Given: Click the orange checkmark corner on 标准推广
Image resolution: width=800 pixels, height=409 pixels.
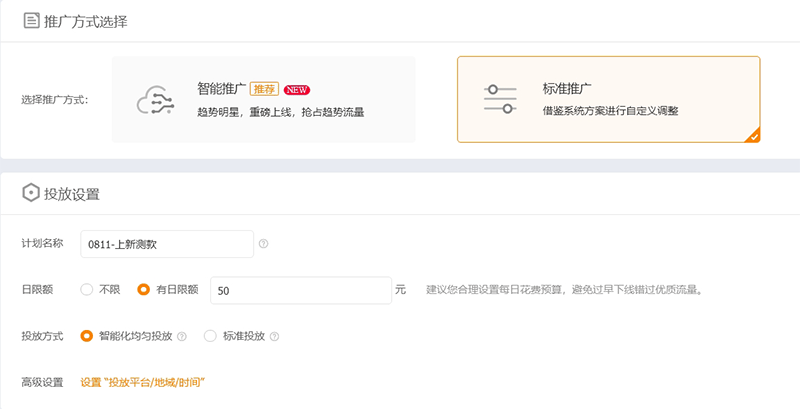Looking at the screenshot, I should coord(753,136).
